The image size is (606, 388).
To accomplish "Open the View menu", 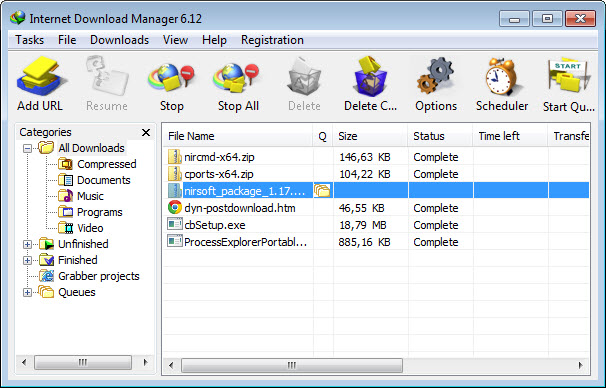I will pos(175,40).
